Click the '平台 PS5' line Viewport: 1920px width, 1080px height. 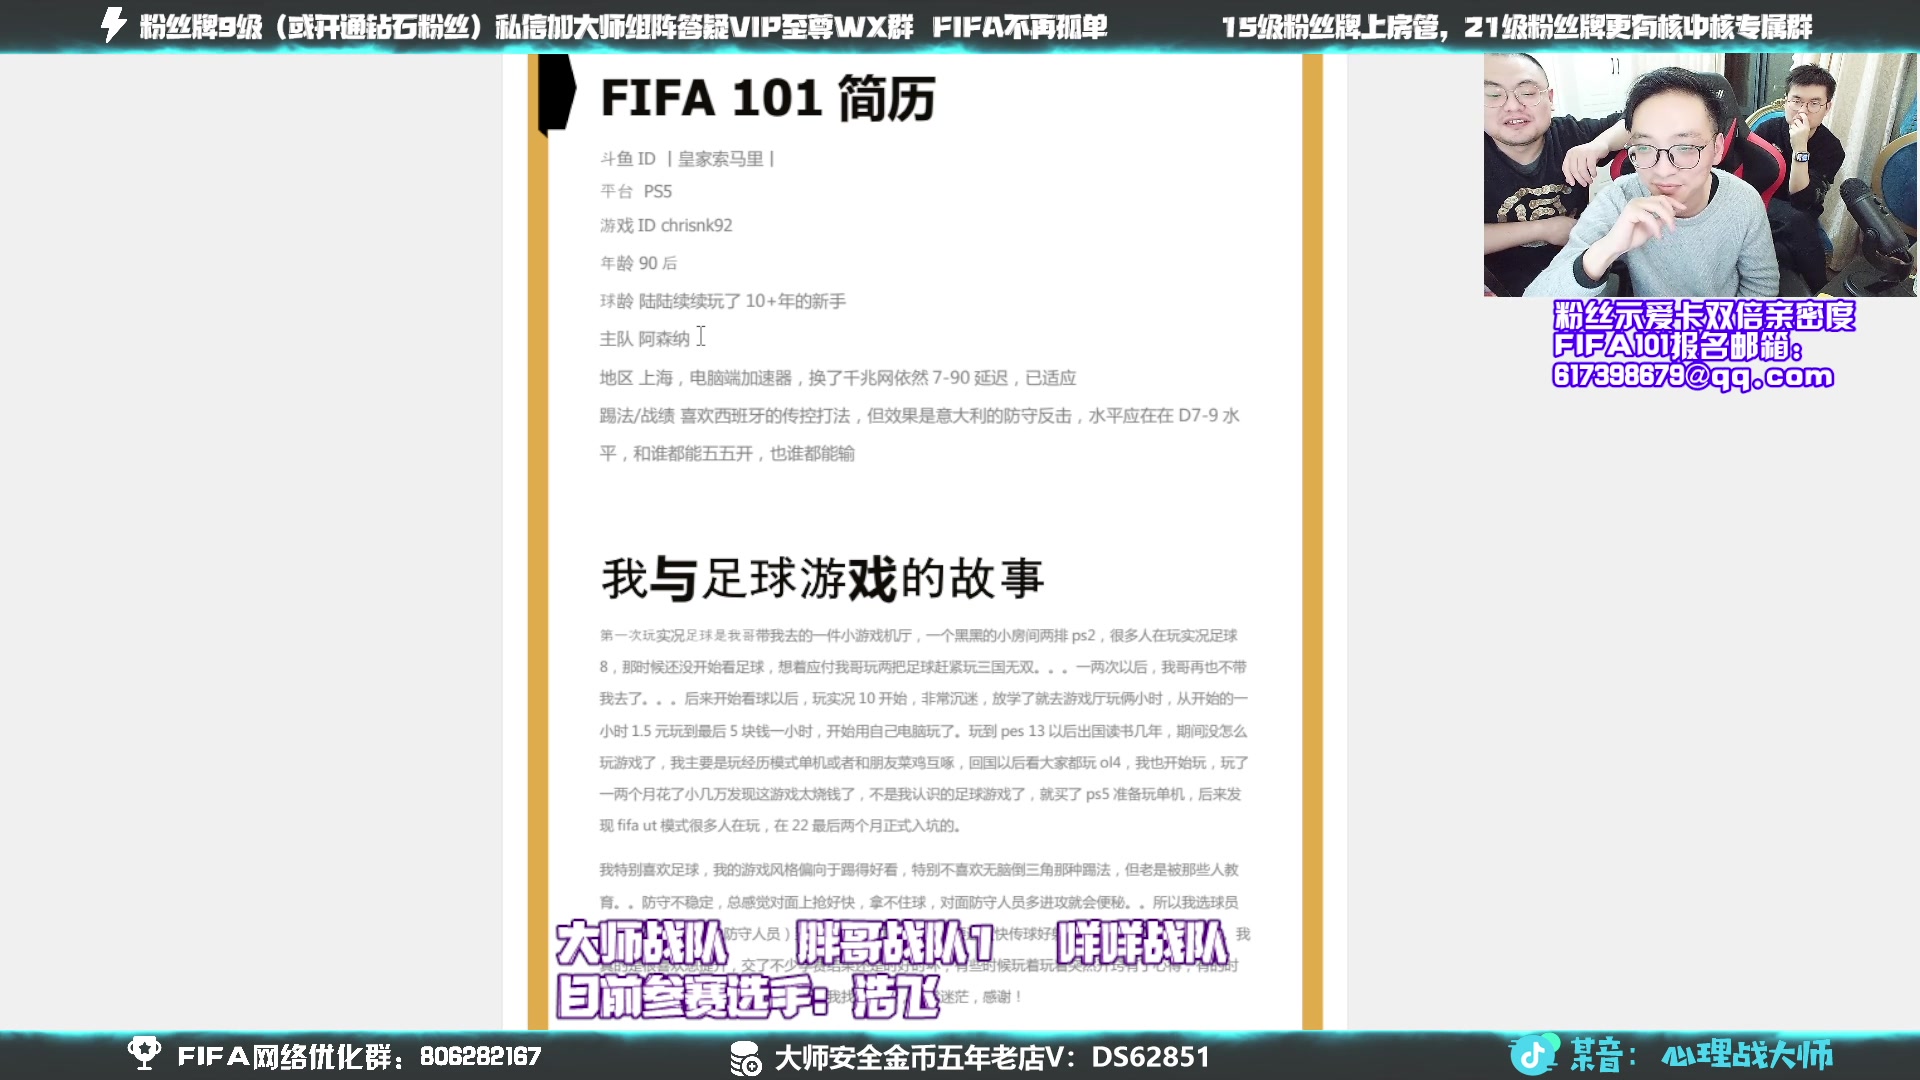tap(636, 191)
